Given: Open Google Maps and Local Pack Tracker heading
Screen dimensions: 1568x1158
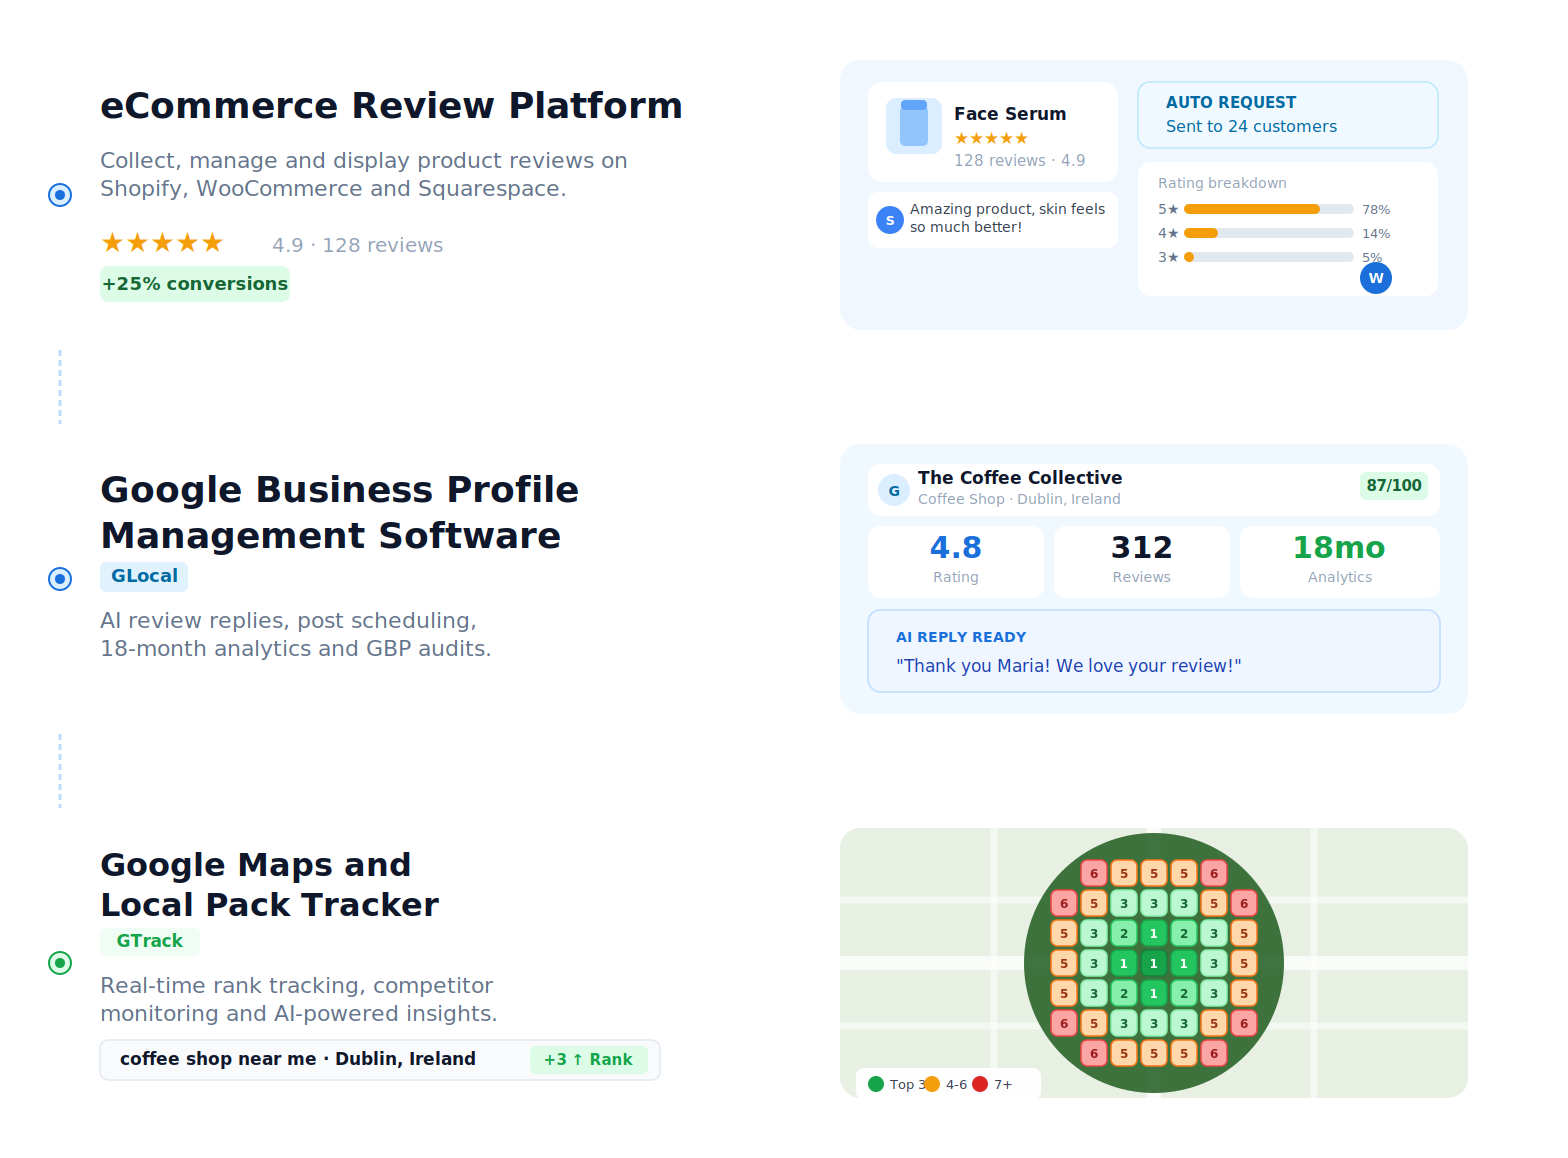Looking at the screenshot, I should [270, 884].
